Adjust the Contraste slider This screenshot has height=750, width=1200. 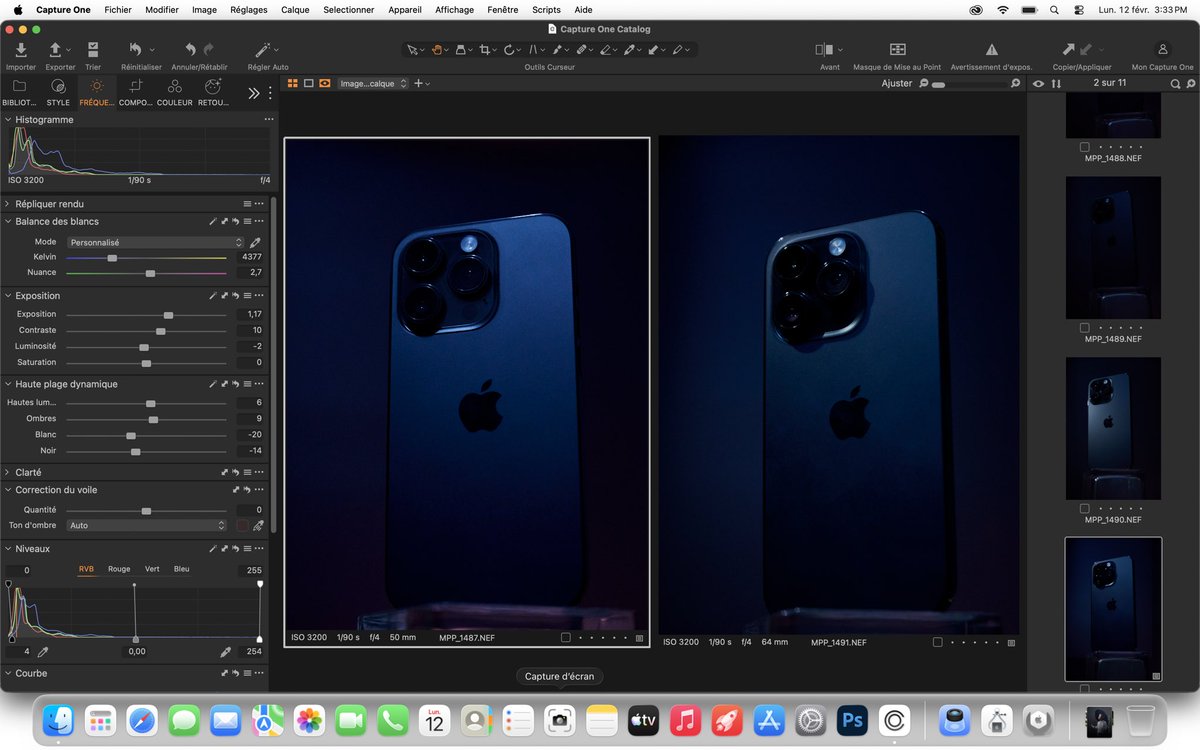pos(146,330)
